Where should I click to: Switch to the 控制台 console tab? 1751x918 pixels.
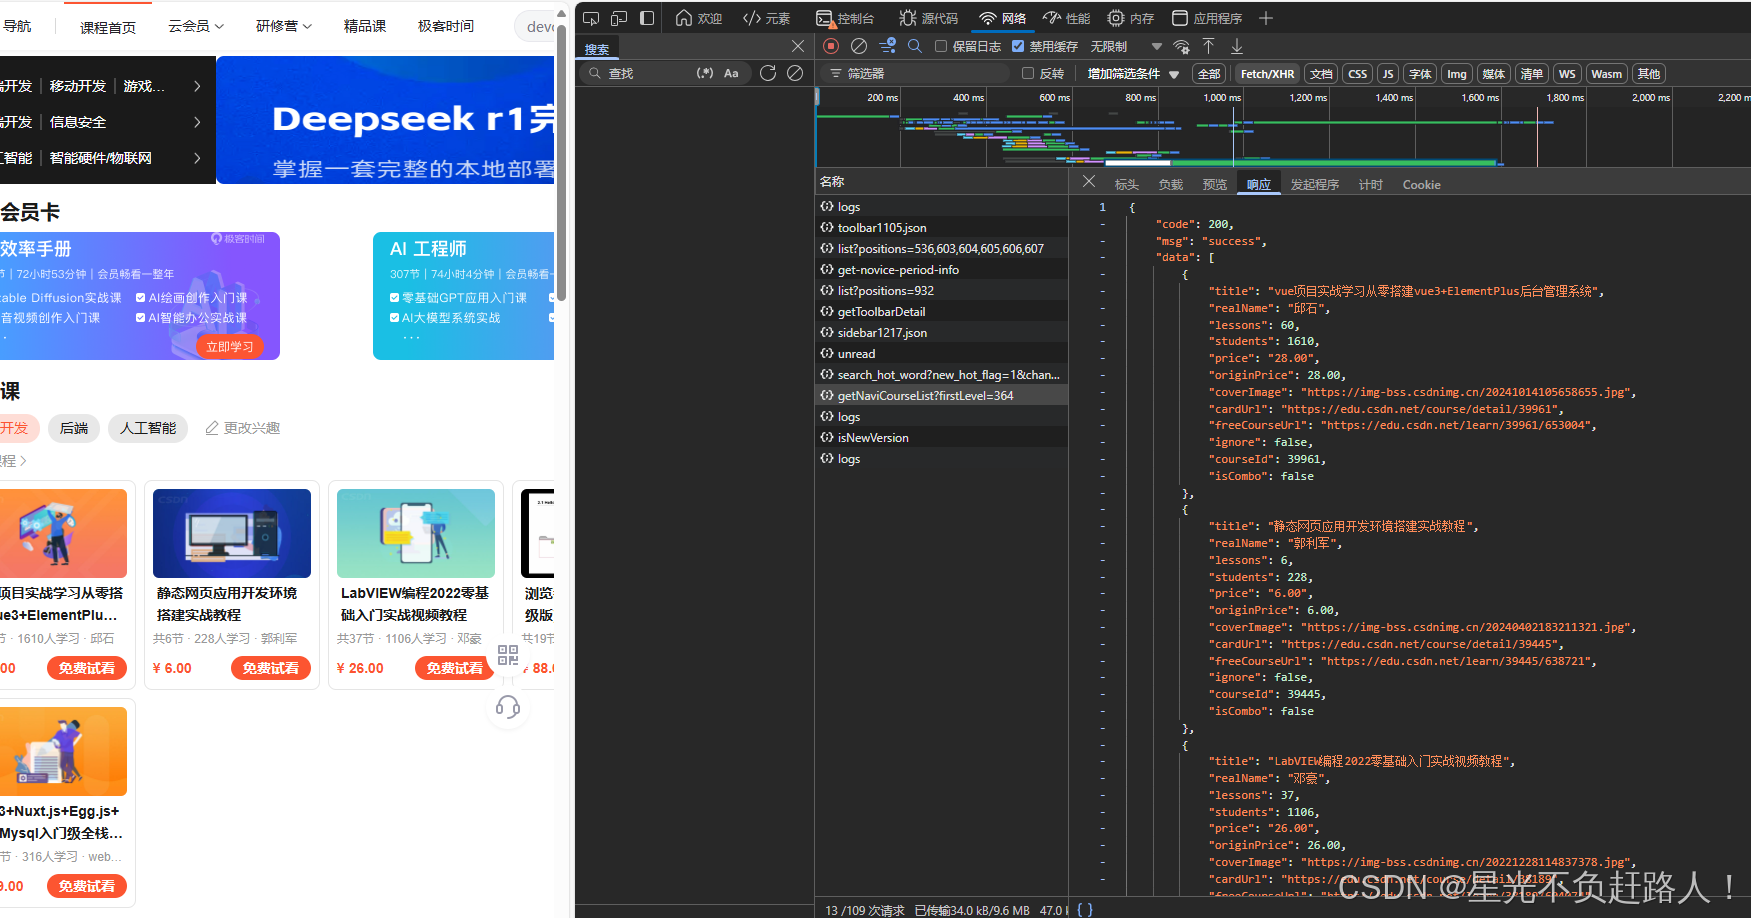(846, 18)
